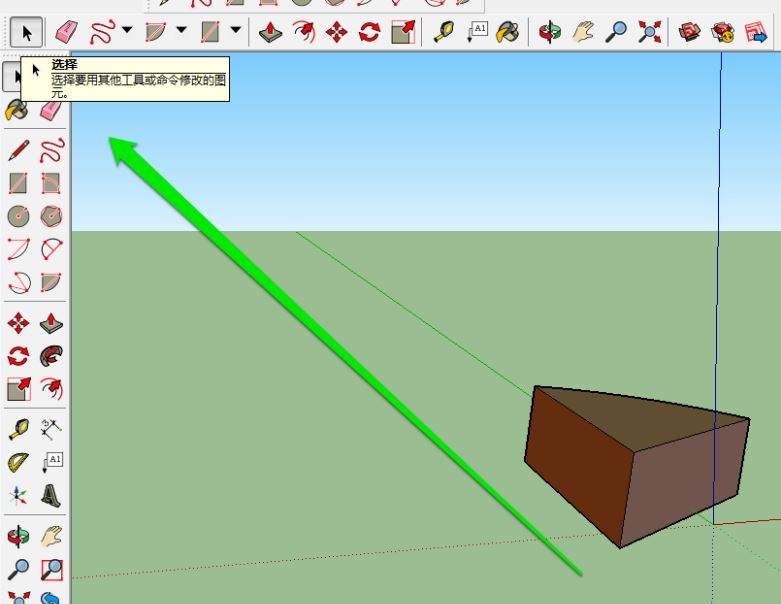Pick the Eraser tool in top toolbar
The image size is (781, 604).
66,32
